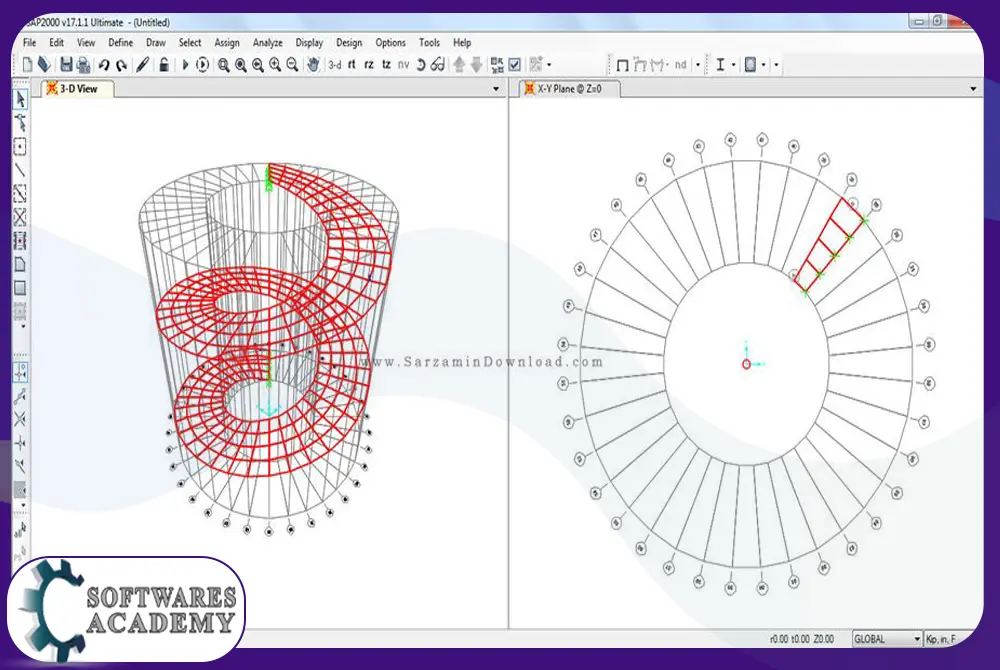Toggle the Perspective glasses icon
Viewport: 1000px width, 670px height.
pos(438,64)
